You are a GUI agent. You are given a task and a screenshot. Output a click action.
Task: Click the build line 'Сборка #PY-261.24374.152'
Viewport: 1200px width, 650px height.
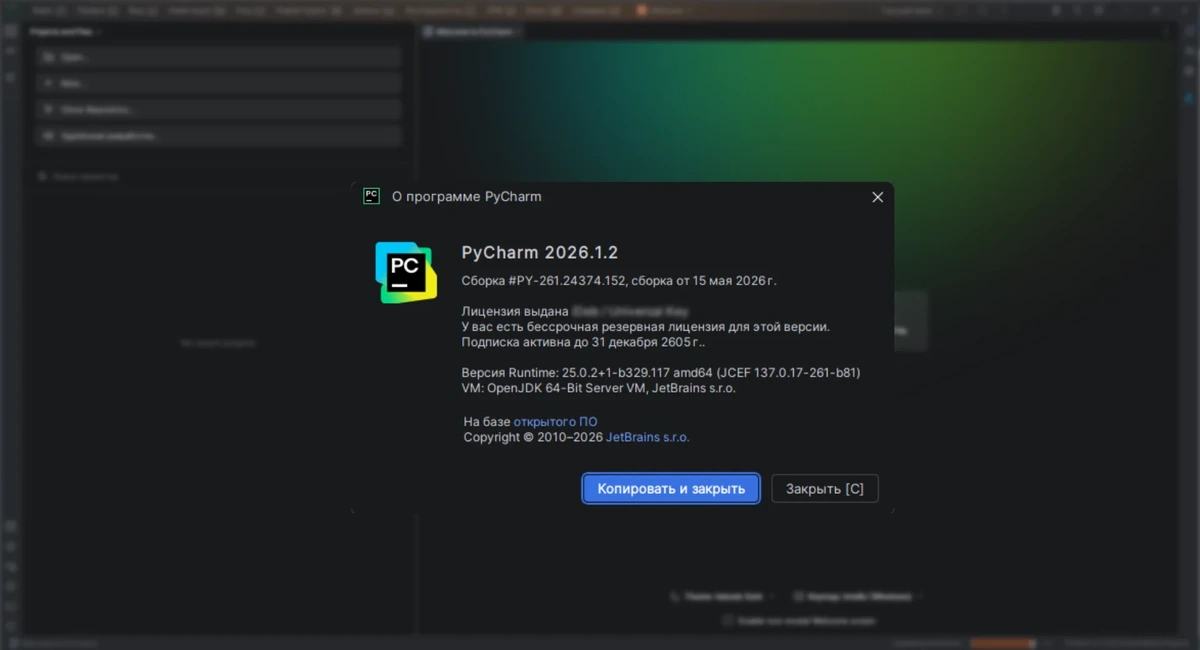619,281
